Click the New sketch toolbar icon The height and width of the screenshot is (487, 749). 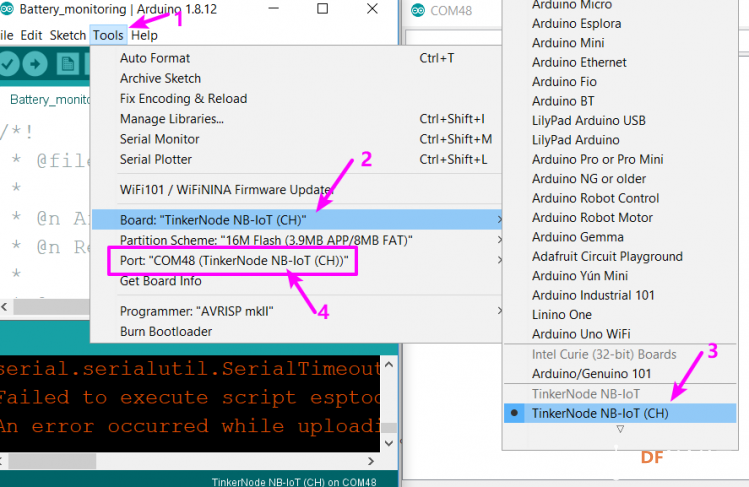(x=67, y=64)
